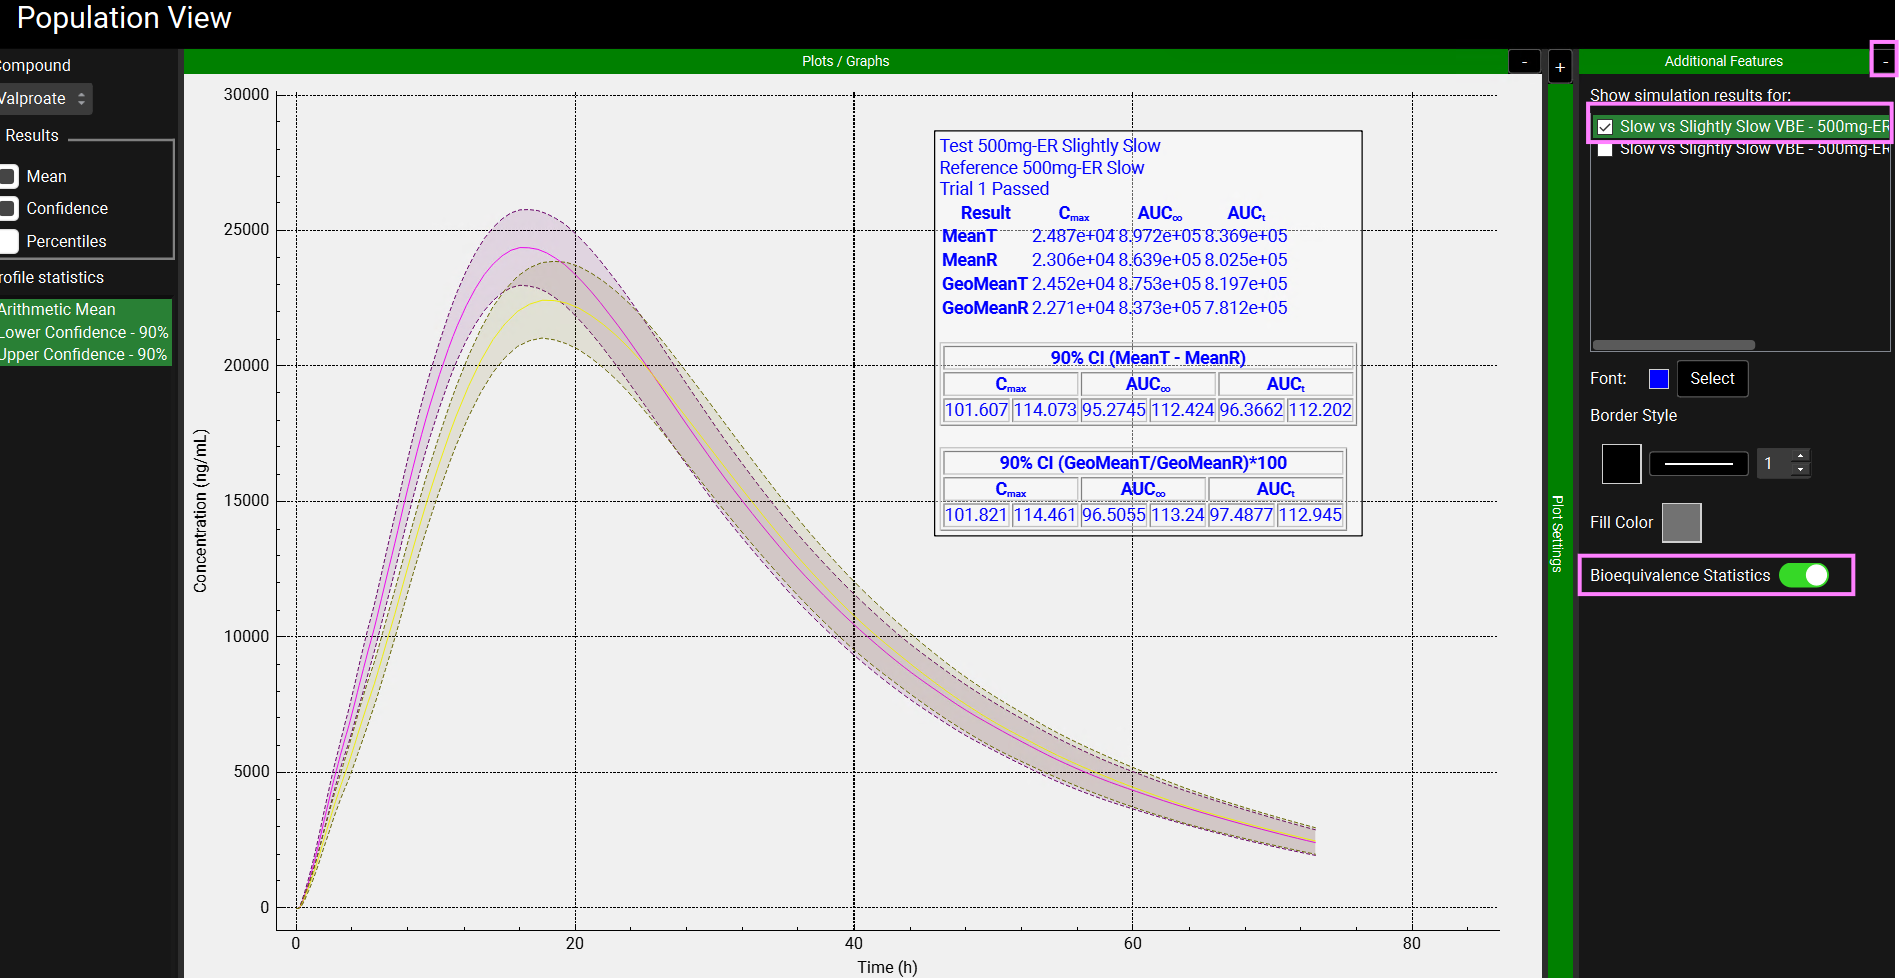Viewport: 1899px width, 978px height.
Task: Open the gray Fill Color swatch
Action: 1681,522
